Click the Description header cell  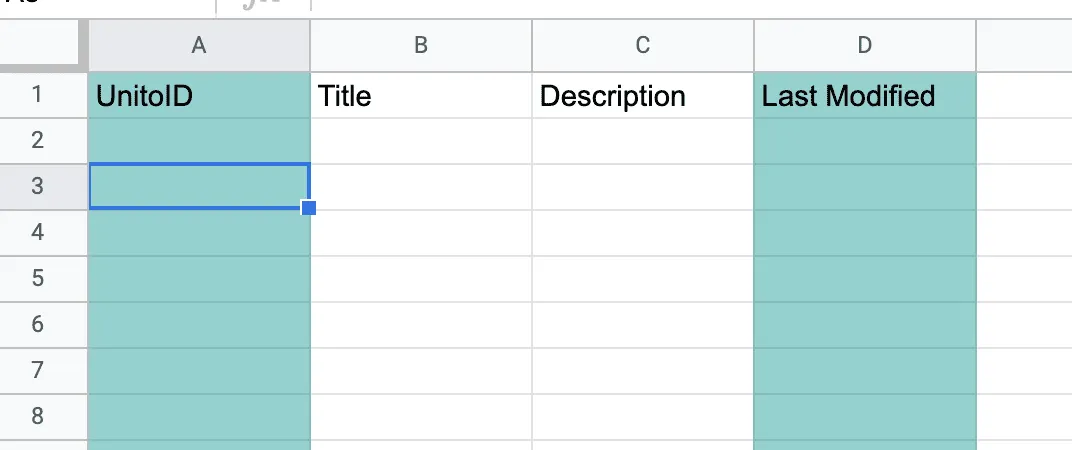pyautogui.click(x=643, y=95)
